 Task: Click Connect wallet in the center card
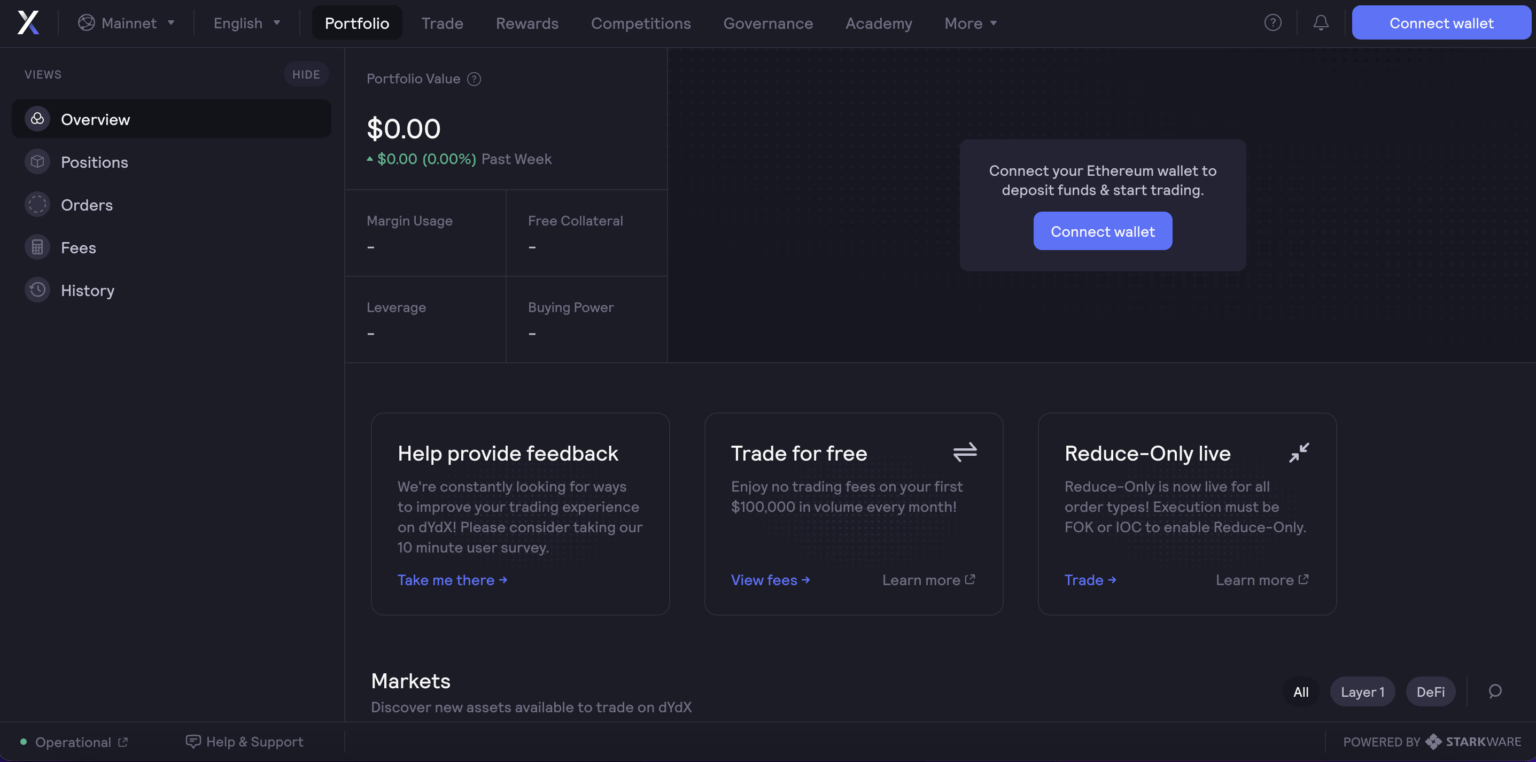[x=1102, y=231]
